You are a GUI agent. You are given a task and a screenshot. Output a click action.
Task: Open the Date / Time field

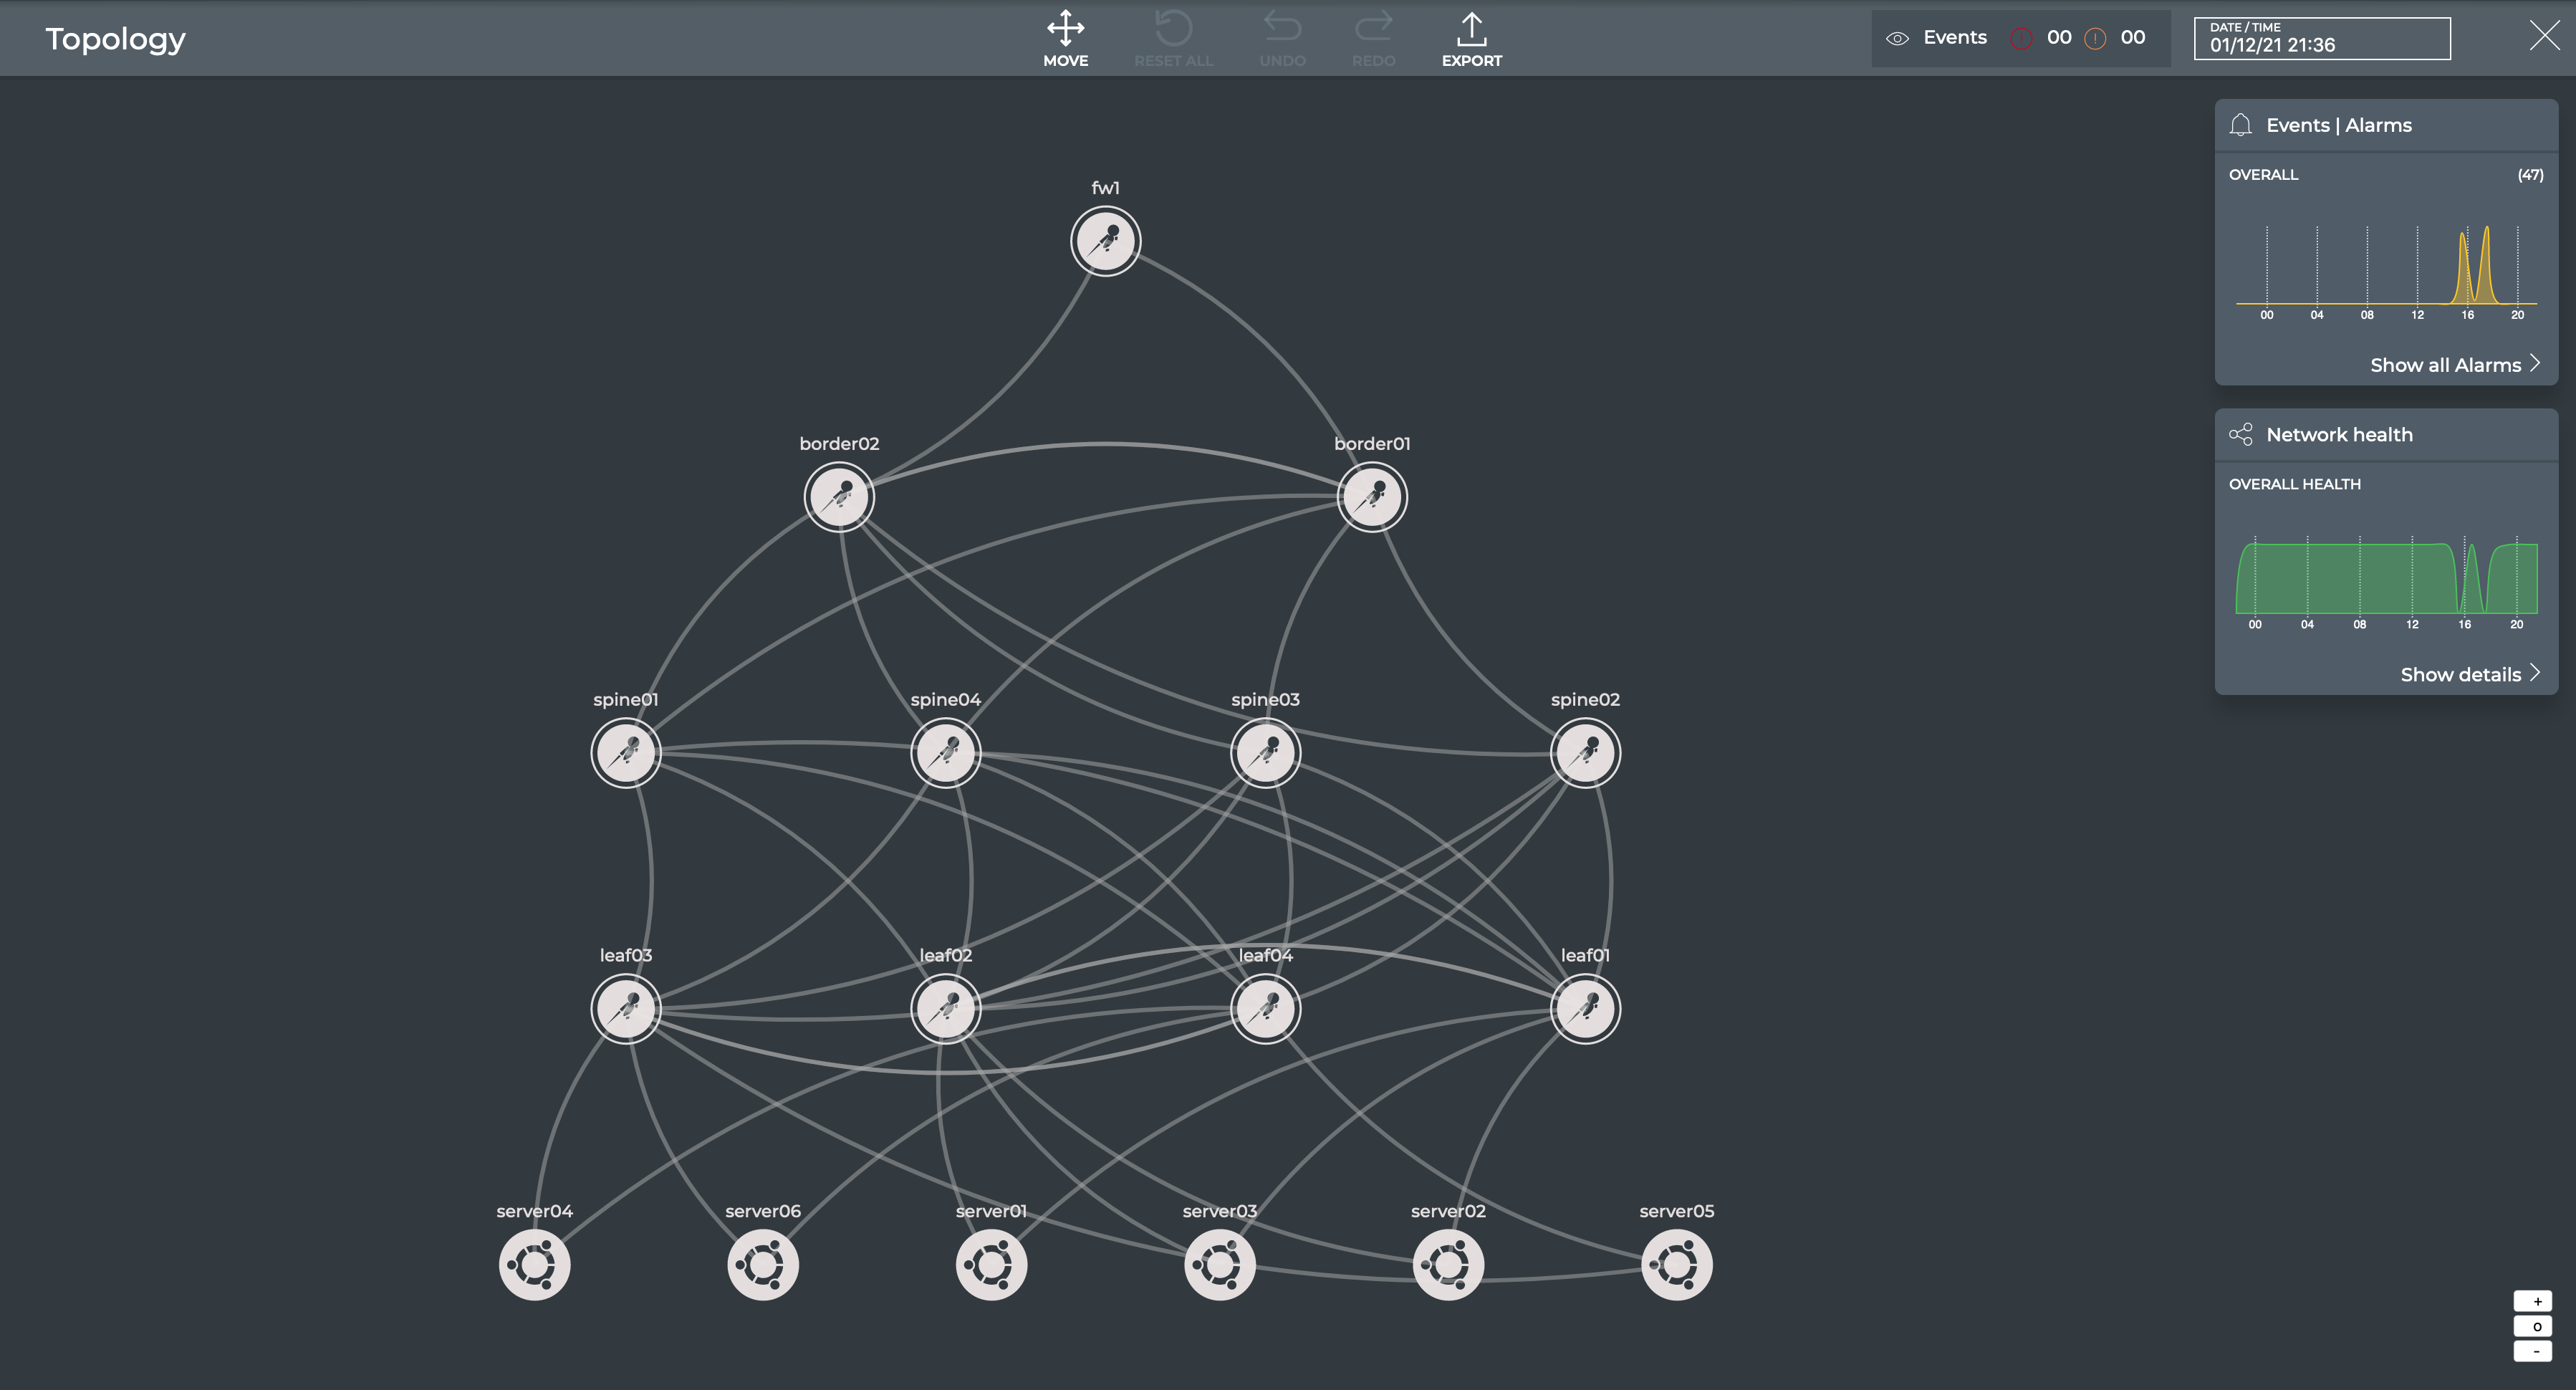click(x=2321, y=39)
